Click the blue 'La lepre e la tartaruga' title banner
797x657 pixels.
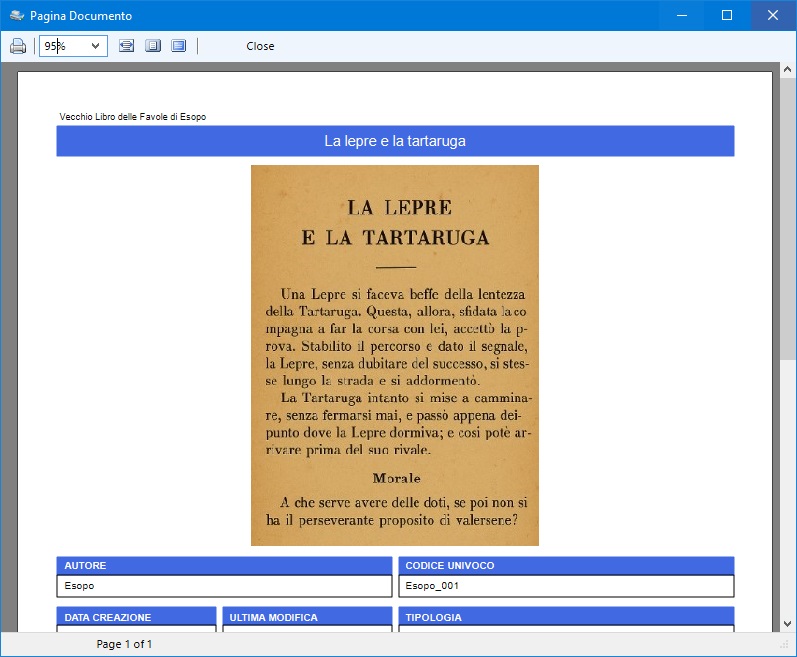pos(394,141)
